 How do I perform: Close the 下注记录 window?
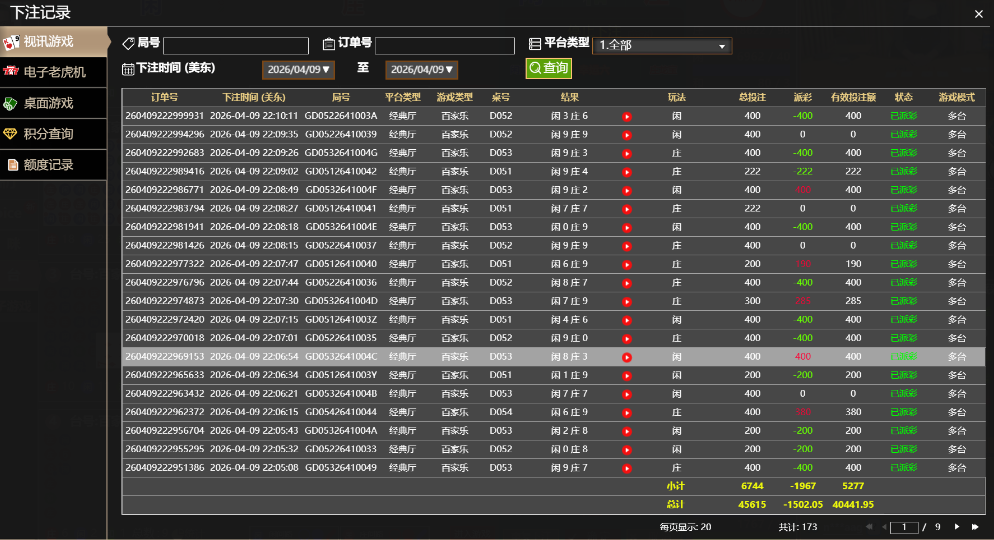[x=978, y=13]
